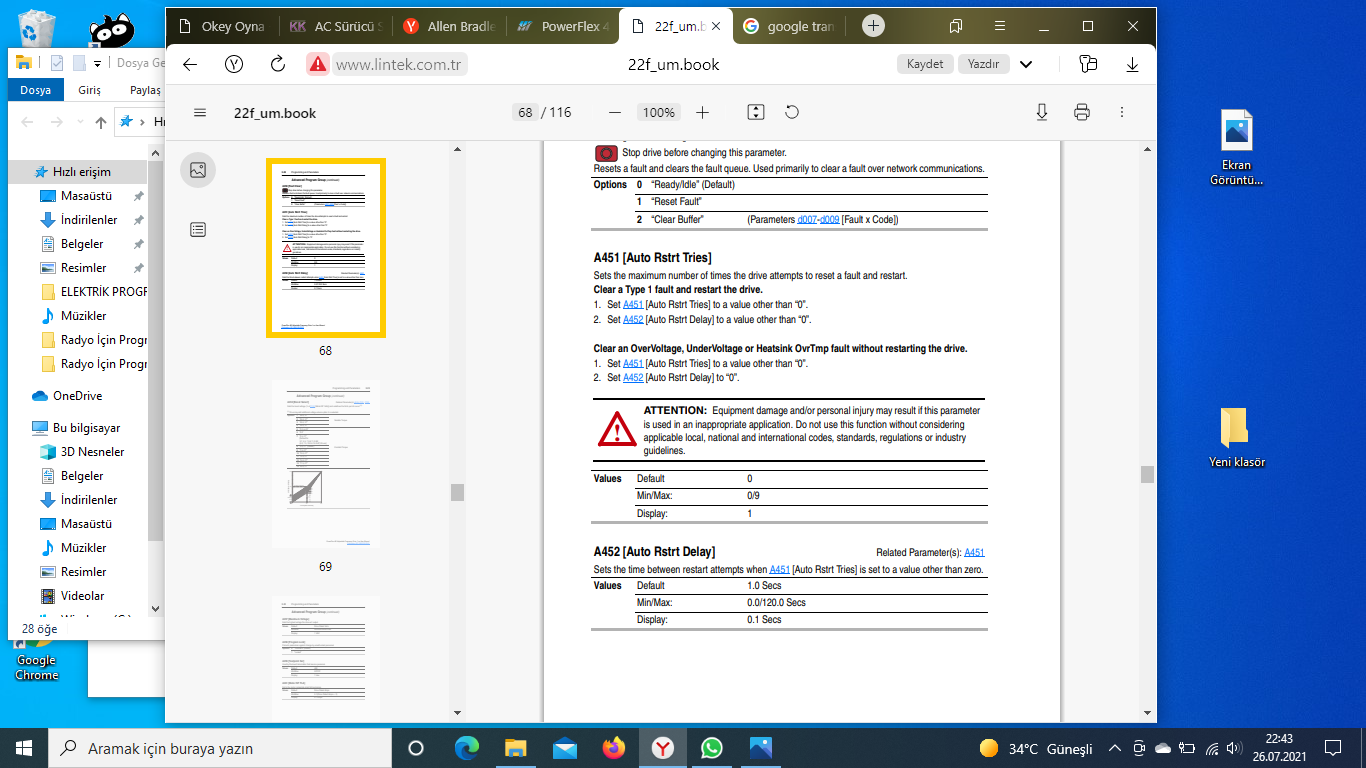The image size is (1366, 768).
Task: Select Bu bilgisayar in File Explorer
Action: click(x=76, y=428)
